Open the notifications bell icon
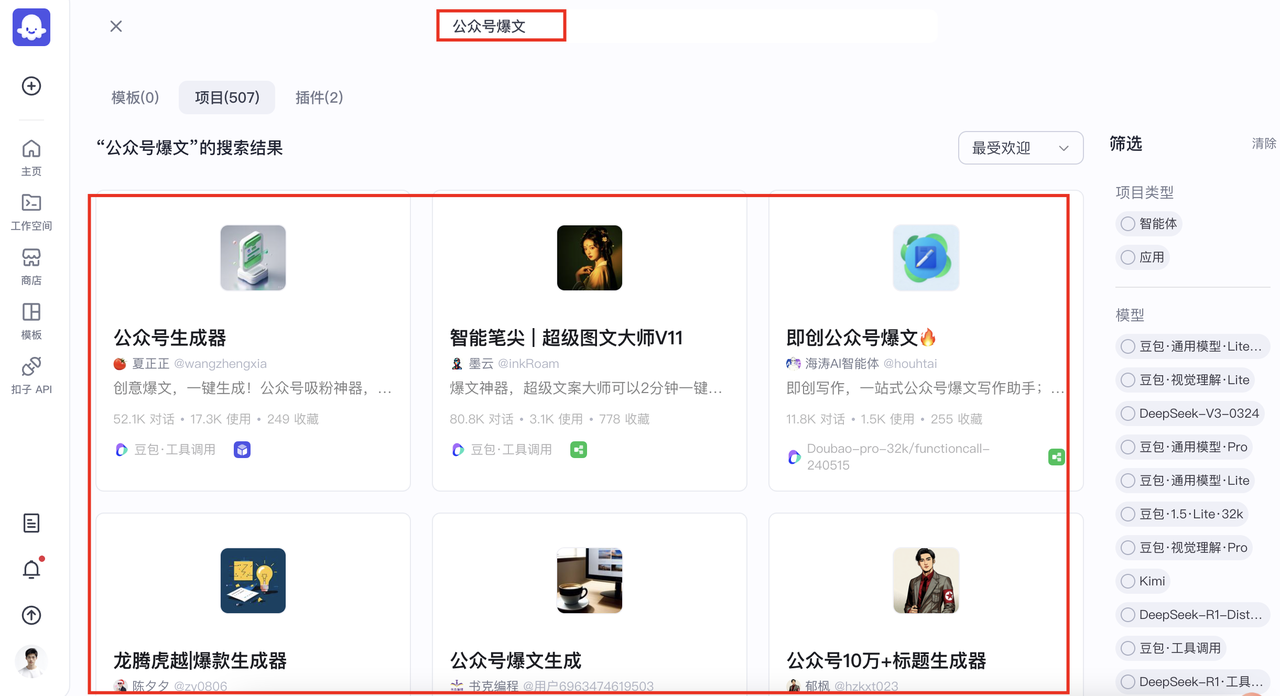The height and width of the screenshot is (696, 1280). (x=31, y=569)
